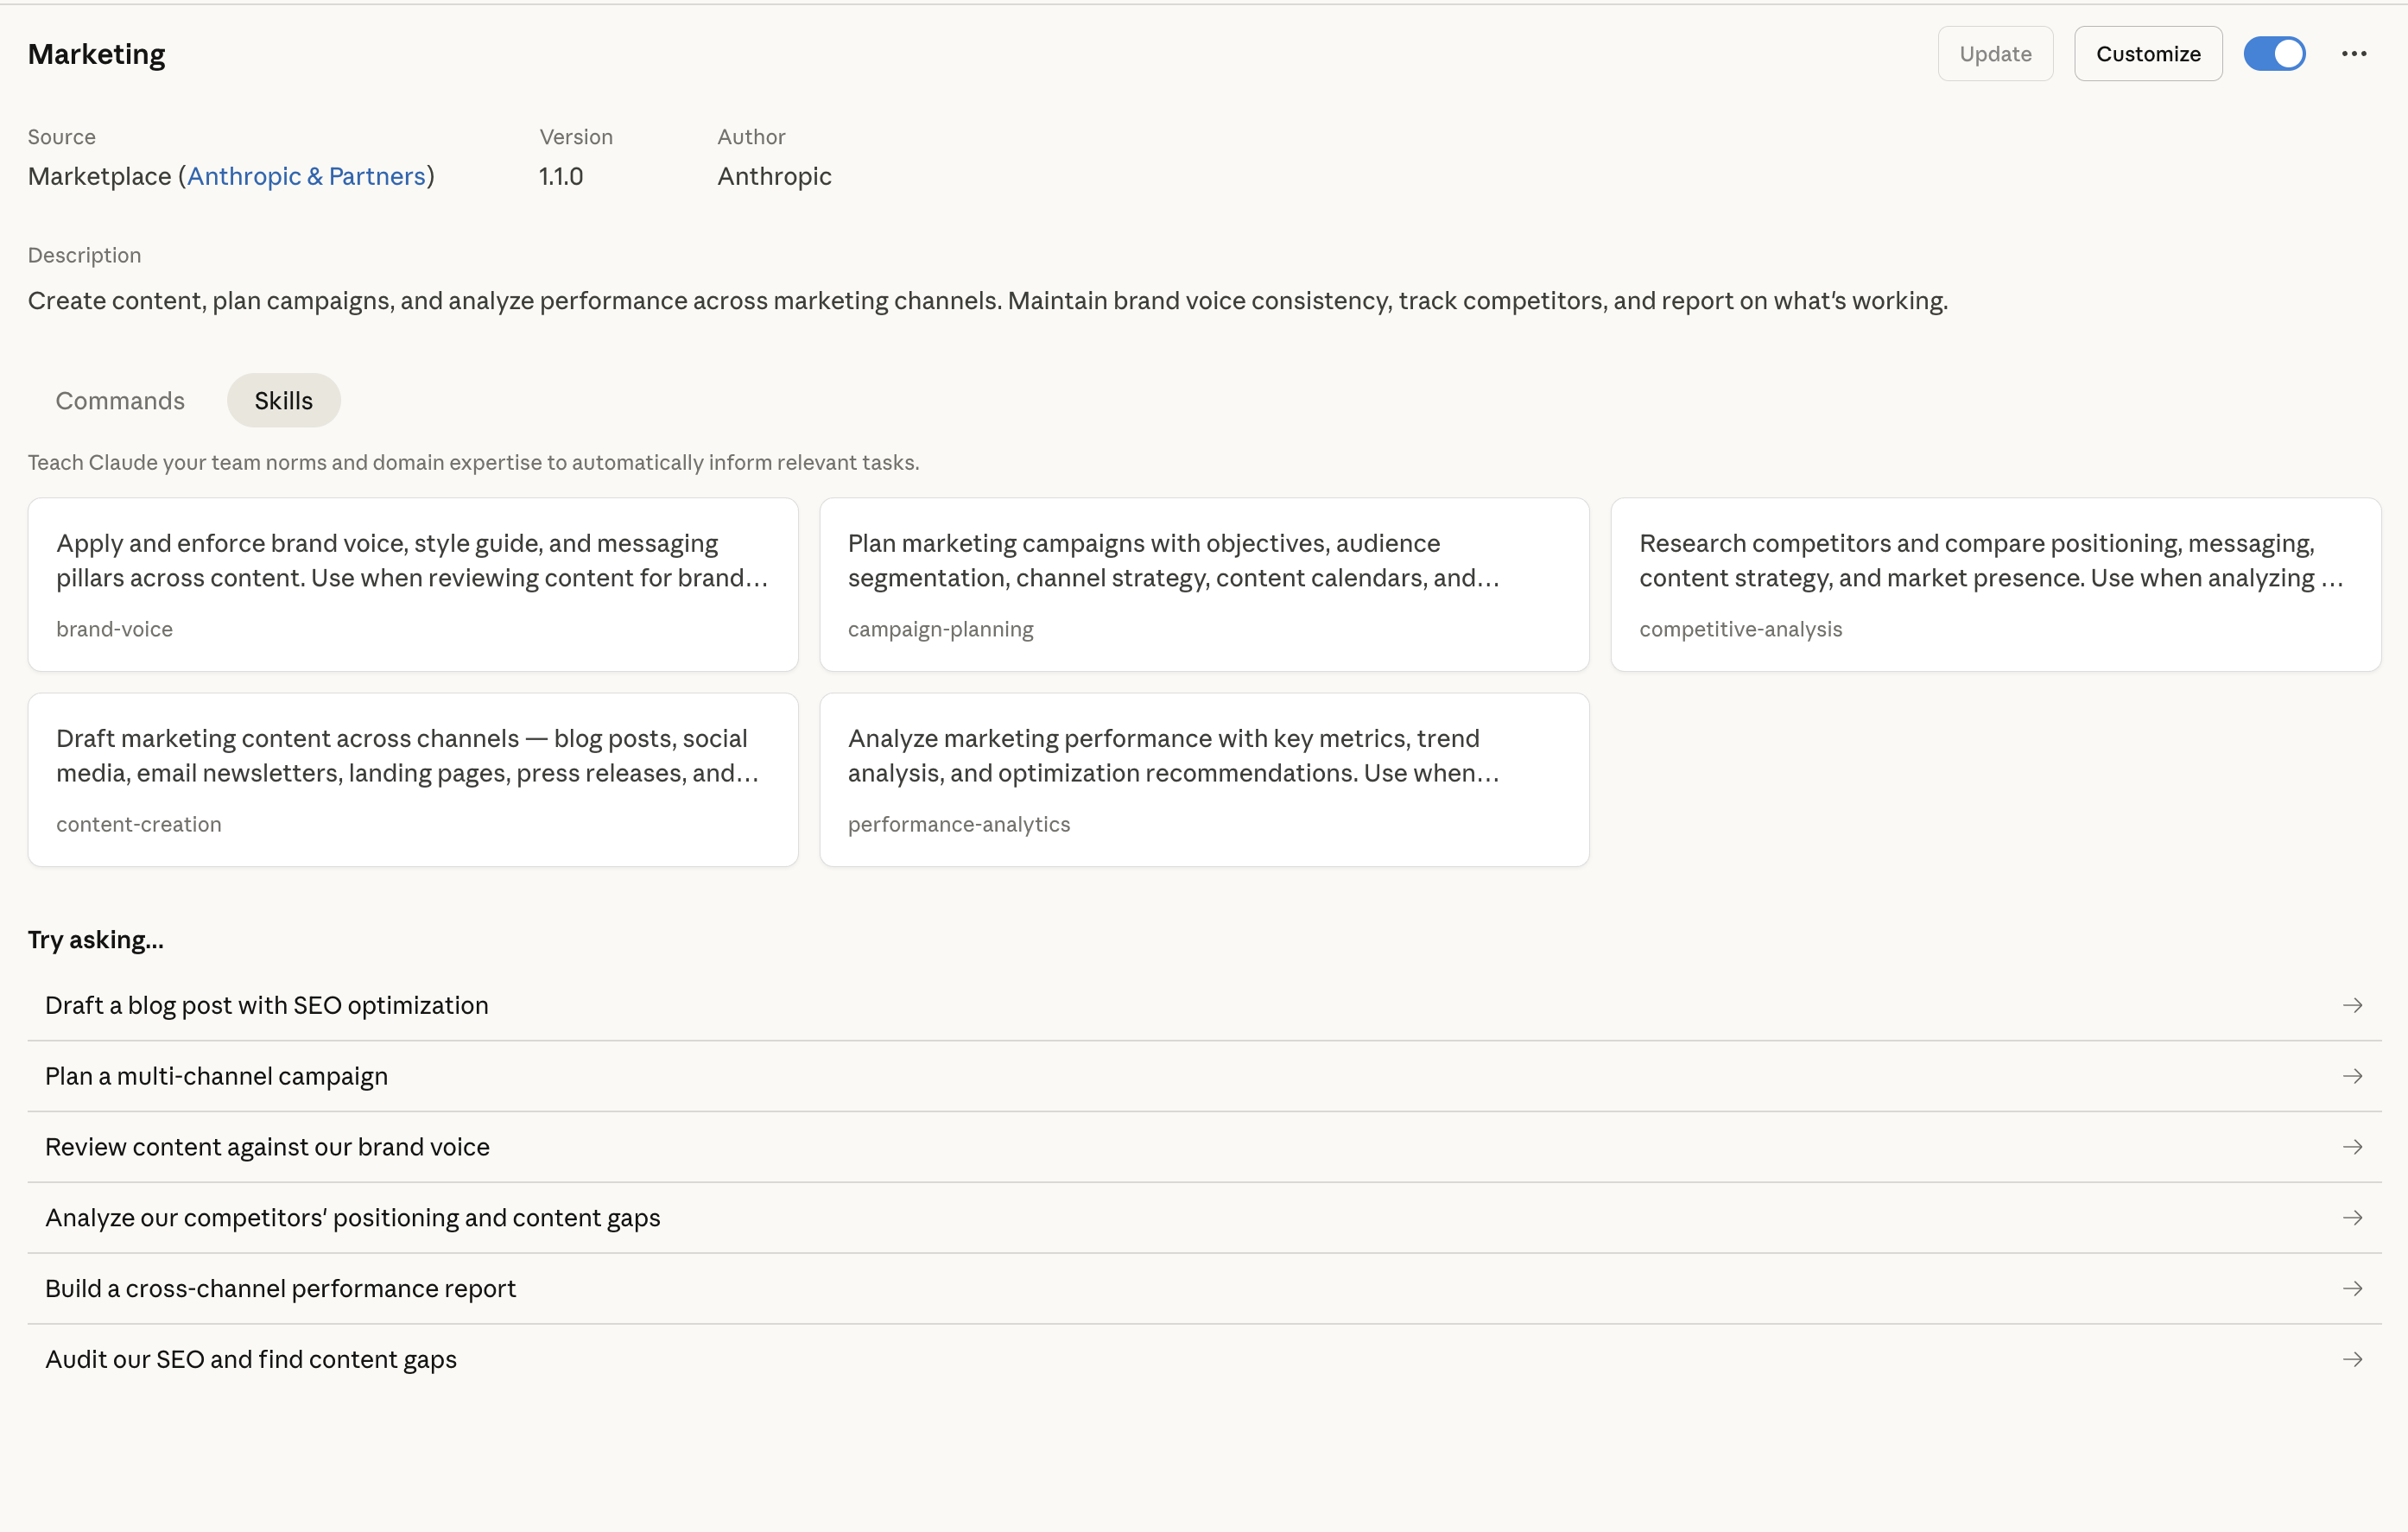Open the brand-voice skill card
Screen dimensions: 2408x1532
[x=413, y=585]
